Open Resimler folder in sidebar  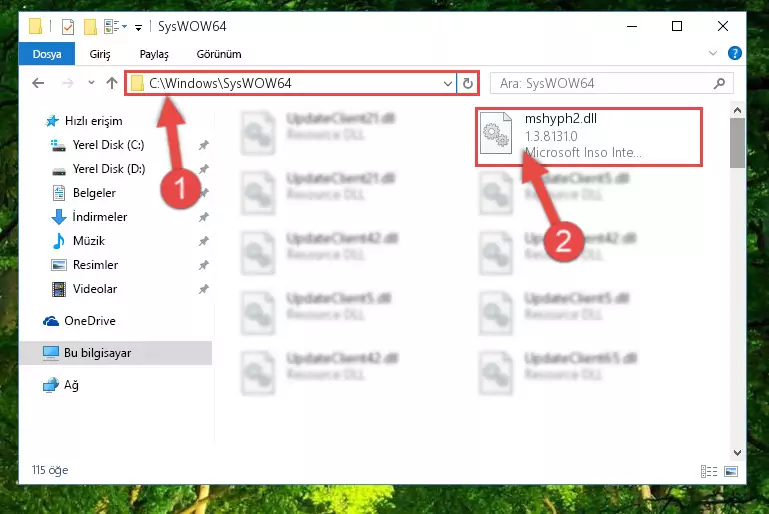point(95,265)
